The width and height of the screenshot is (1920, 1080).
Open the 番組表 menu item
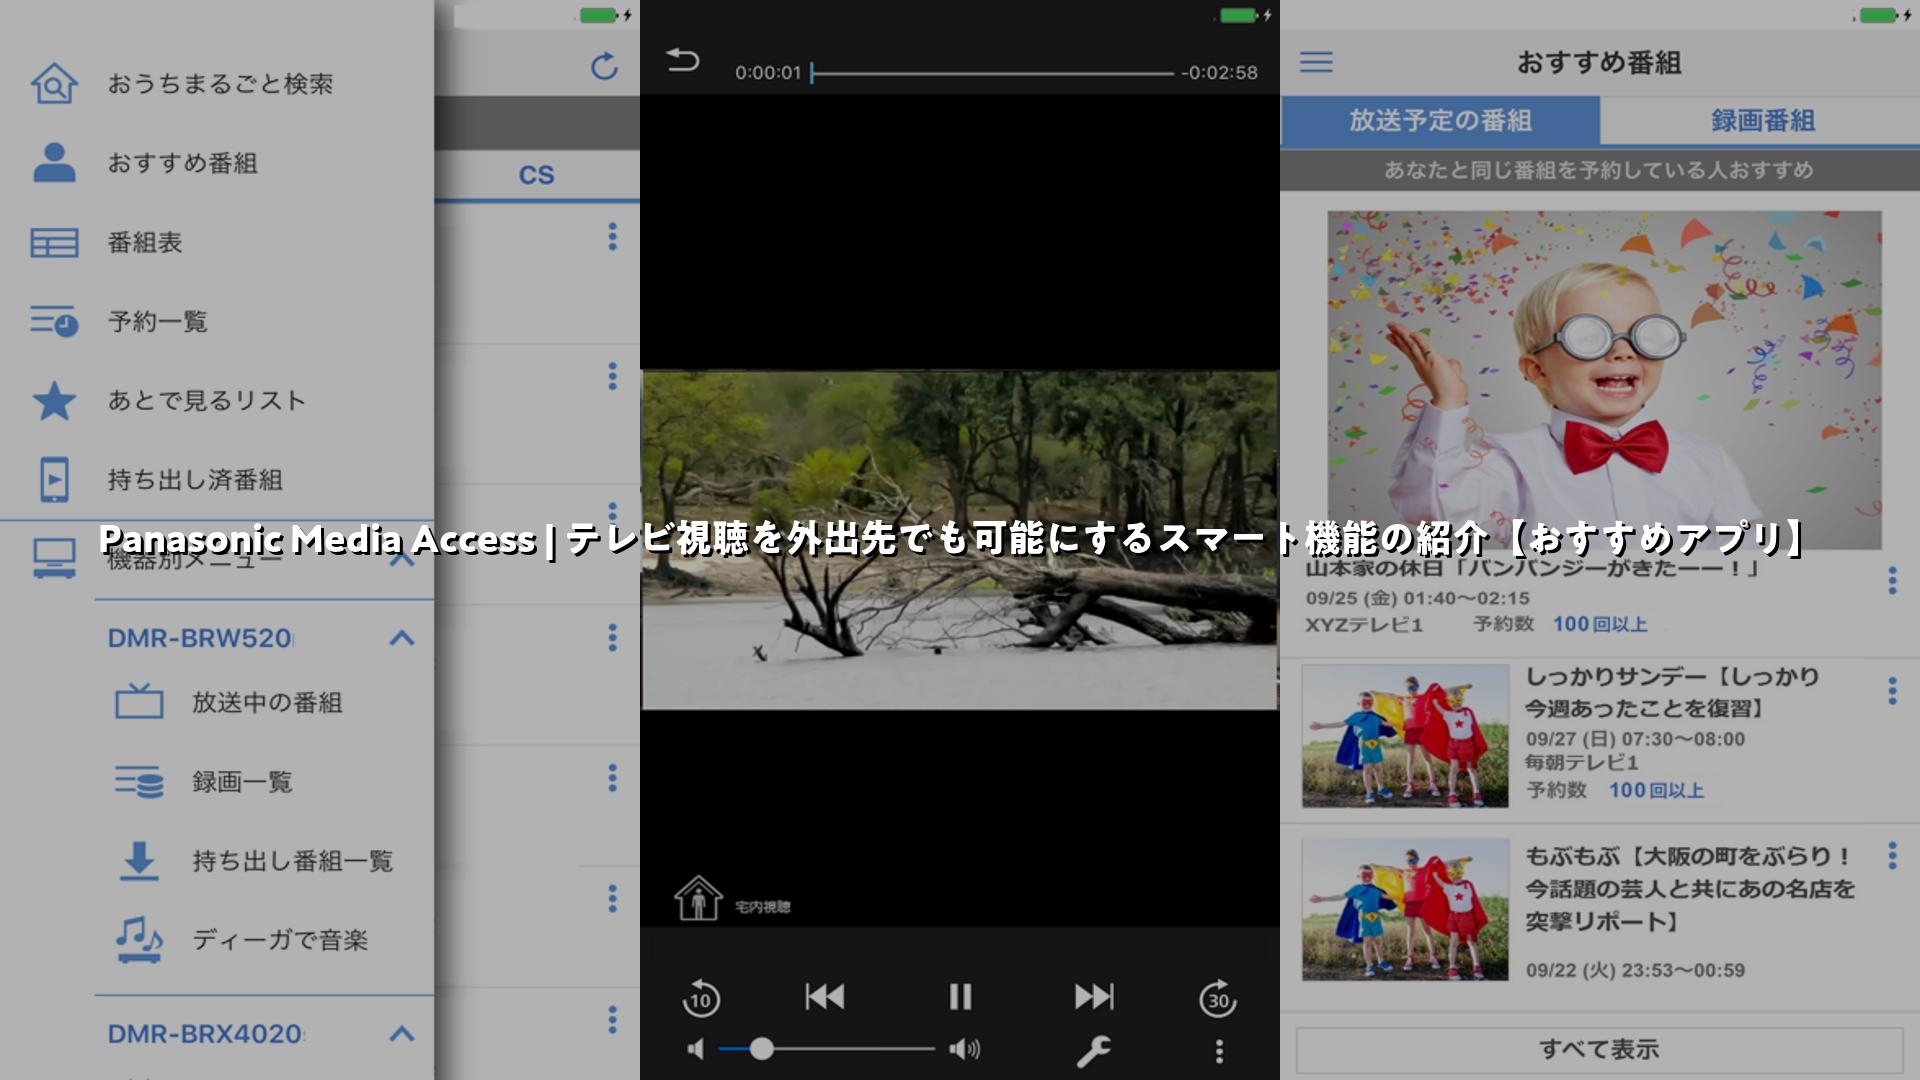click(145, 242)
